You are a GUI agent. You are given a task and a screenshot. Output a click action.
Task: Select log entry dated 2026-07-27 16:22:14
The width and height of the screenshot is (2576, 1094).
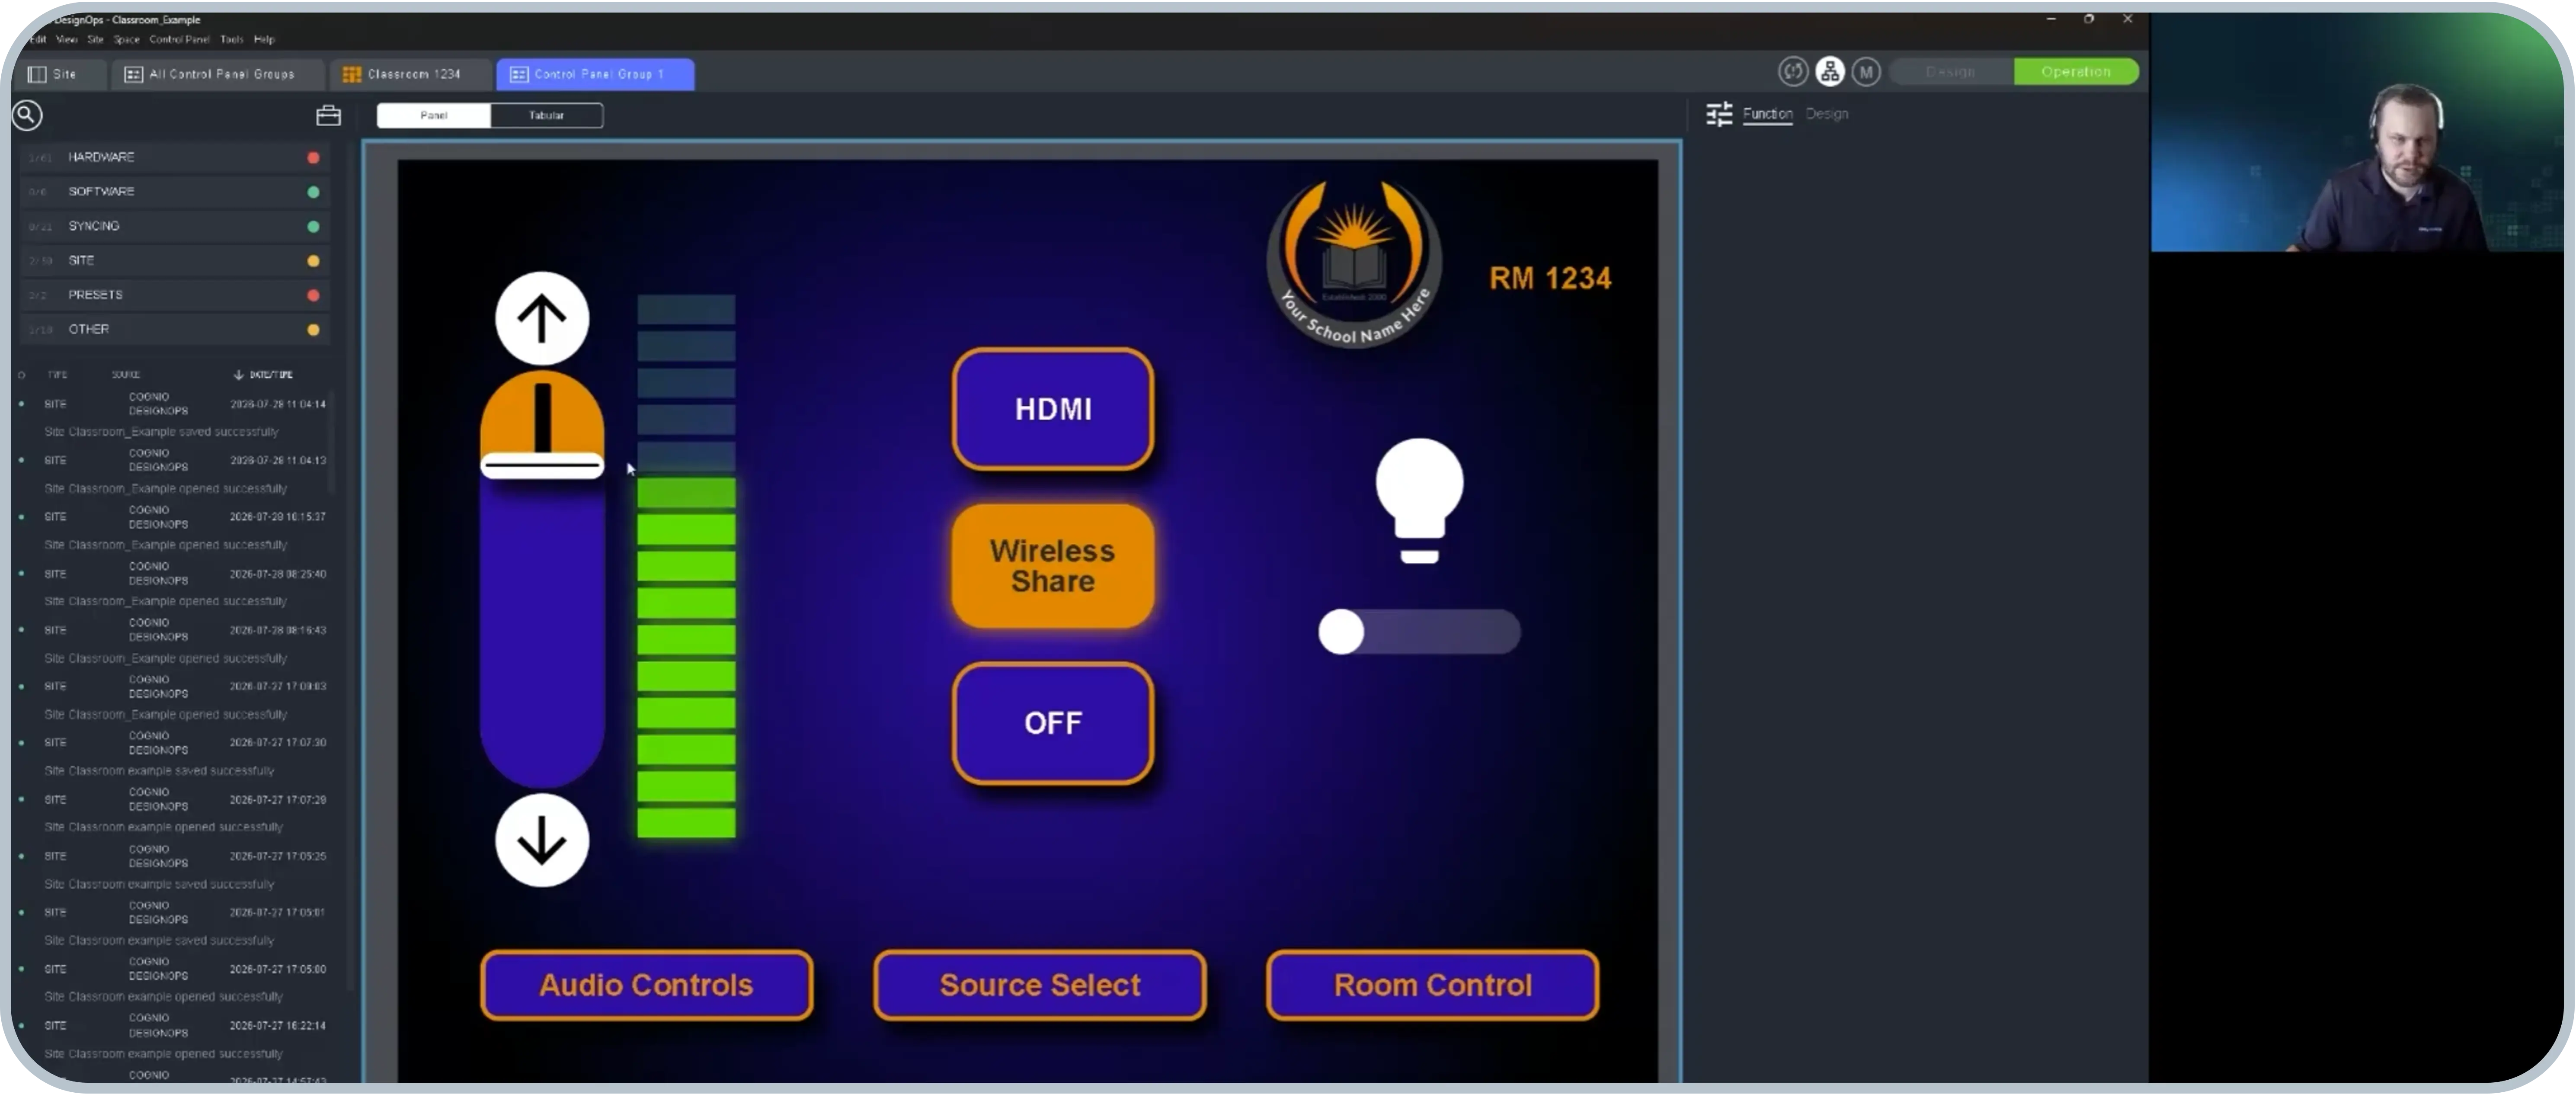pos(175,1026)
